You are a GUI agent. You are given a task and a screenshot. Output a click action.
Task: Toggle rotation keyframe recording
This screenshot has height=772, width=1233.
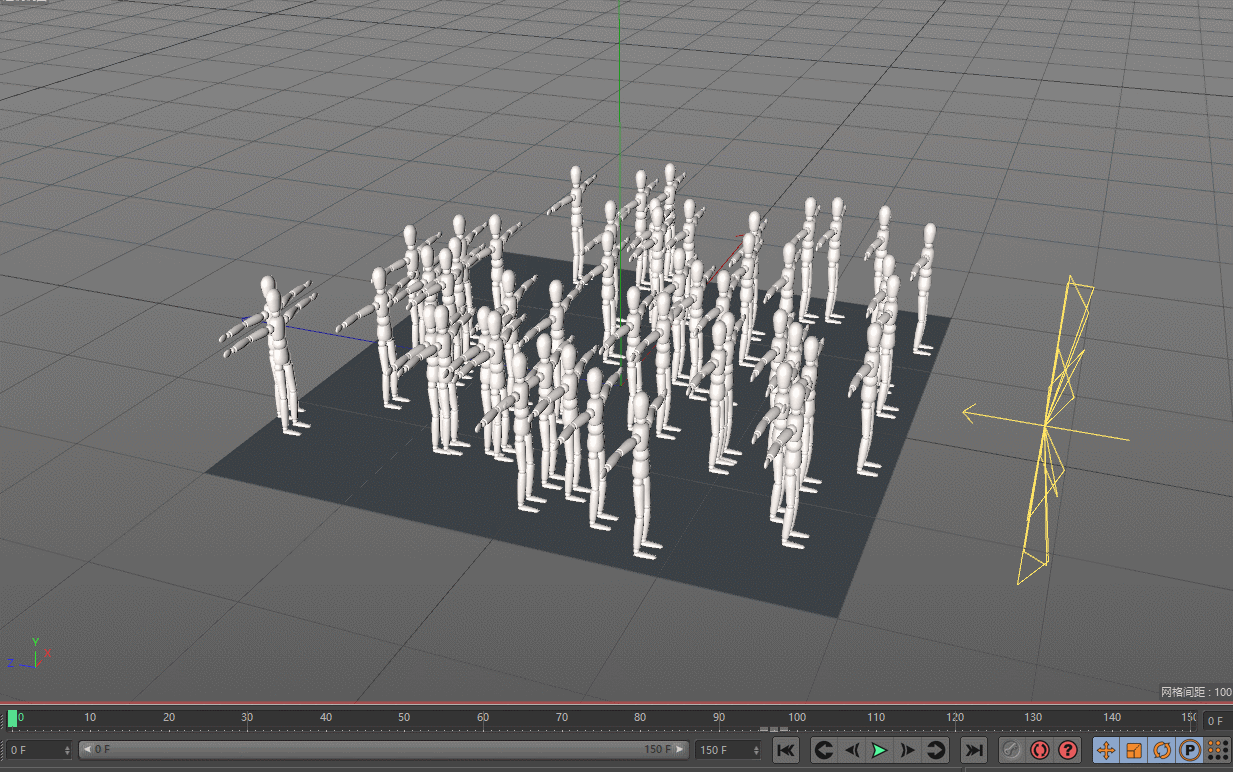(1162, 750)
